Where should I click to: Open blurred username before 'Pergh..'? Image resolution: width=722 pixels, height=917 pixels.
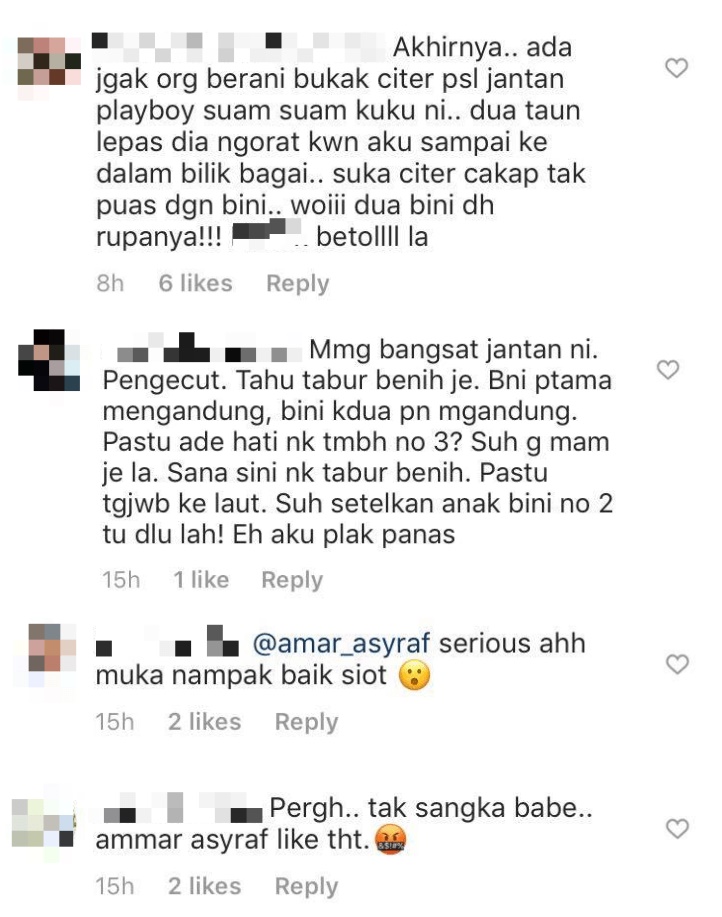click(182, 809)
